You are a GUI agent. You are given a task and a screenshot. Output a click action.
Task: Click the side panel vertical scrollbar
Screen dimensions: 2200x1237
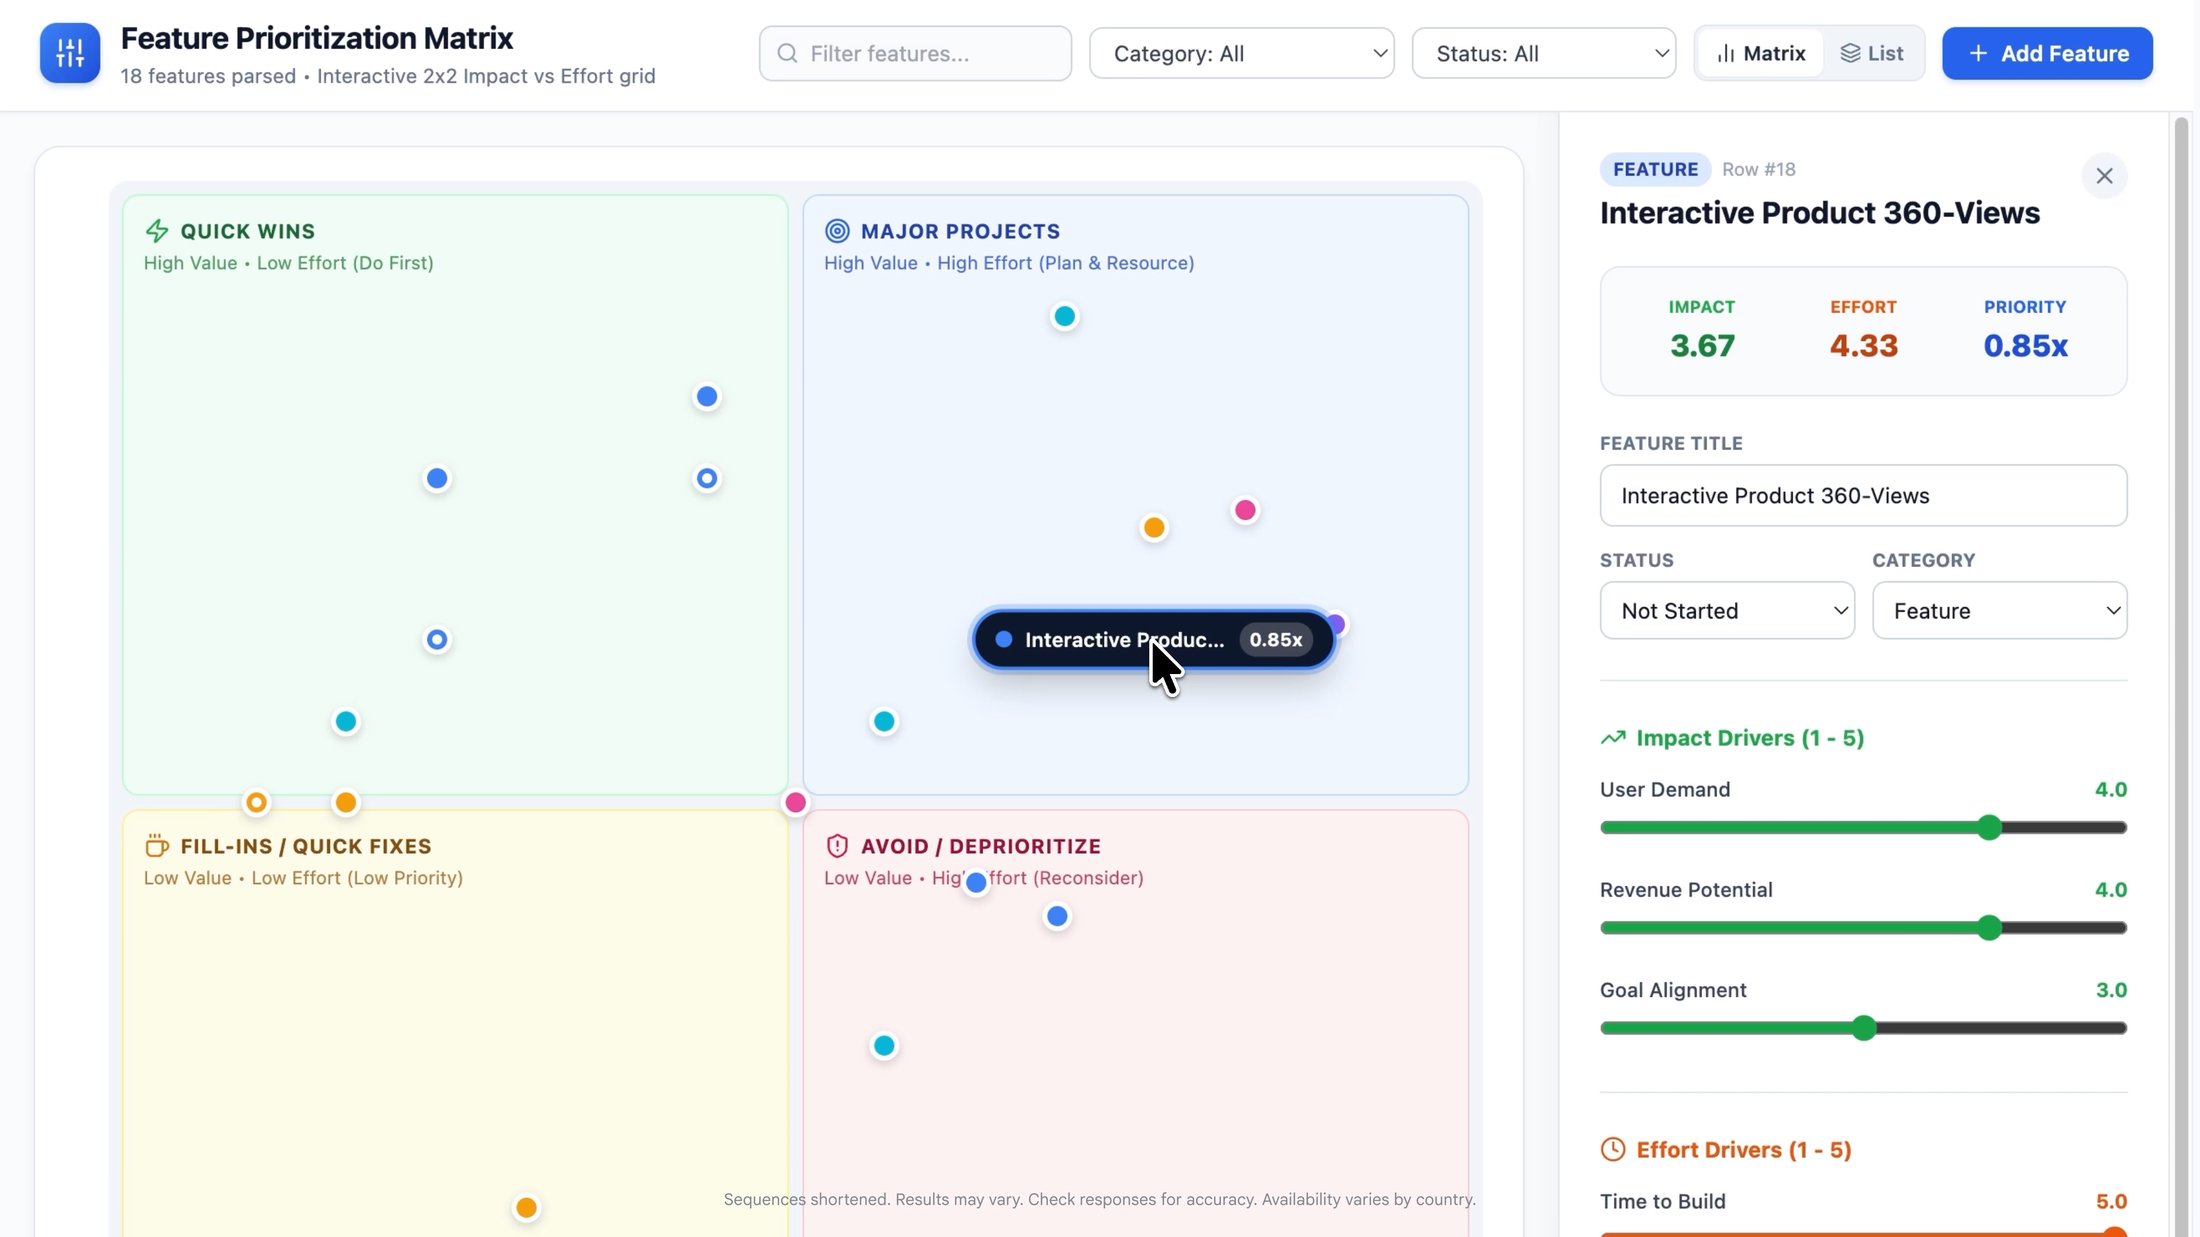tap(2181, 675)
